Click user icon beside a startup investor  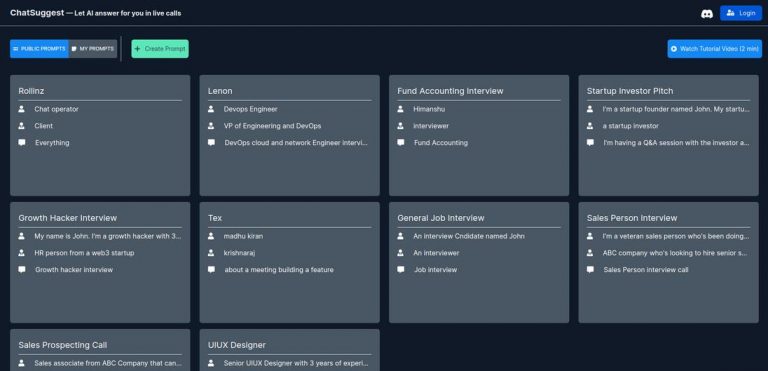[590, 126]
